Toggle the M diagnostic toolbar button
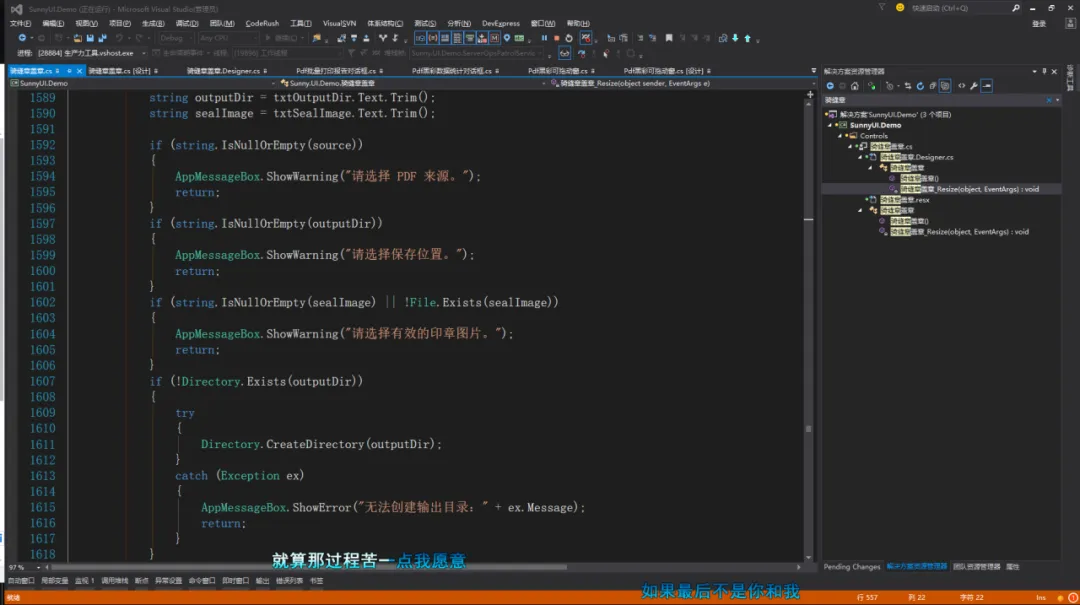Screen dimensions: 1080x605 tap(495, 38)
